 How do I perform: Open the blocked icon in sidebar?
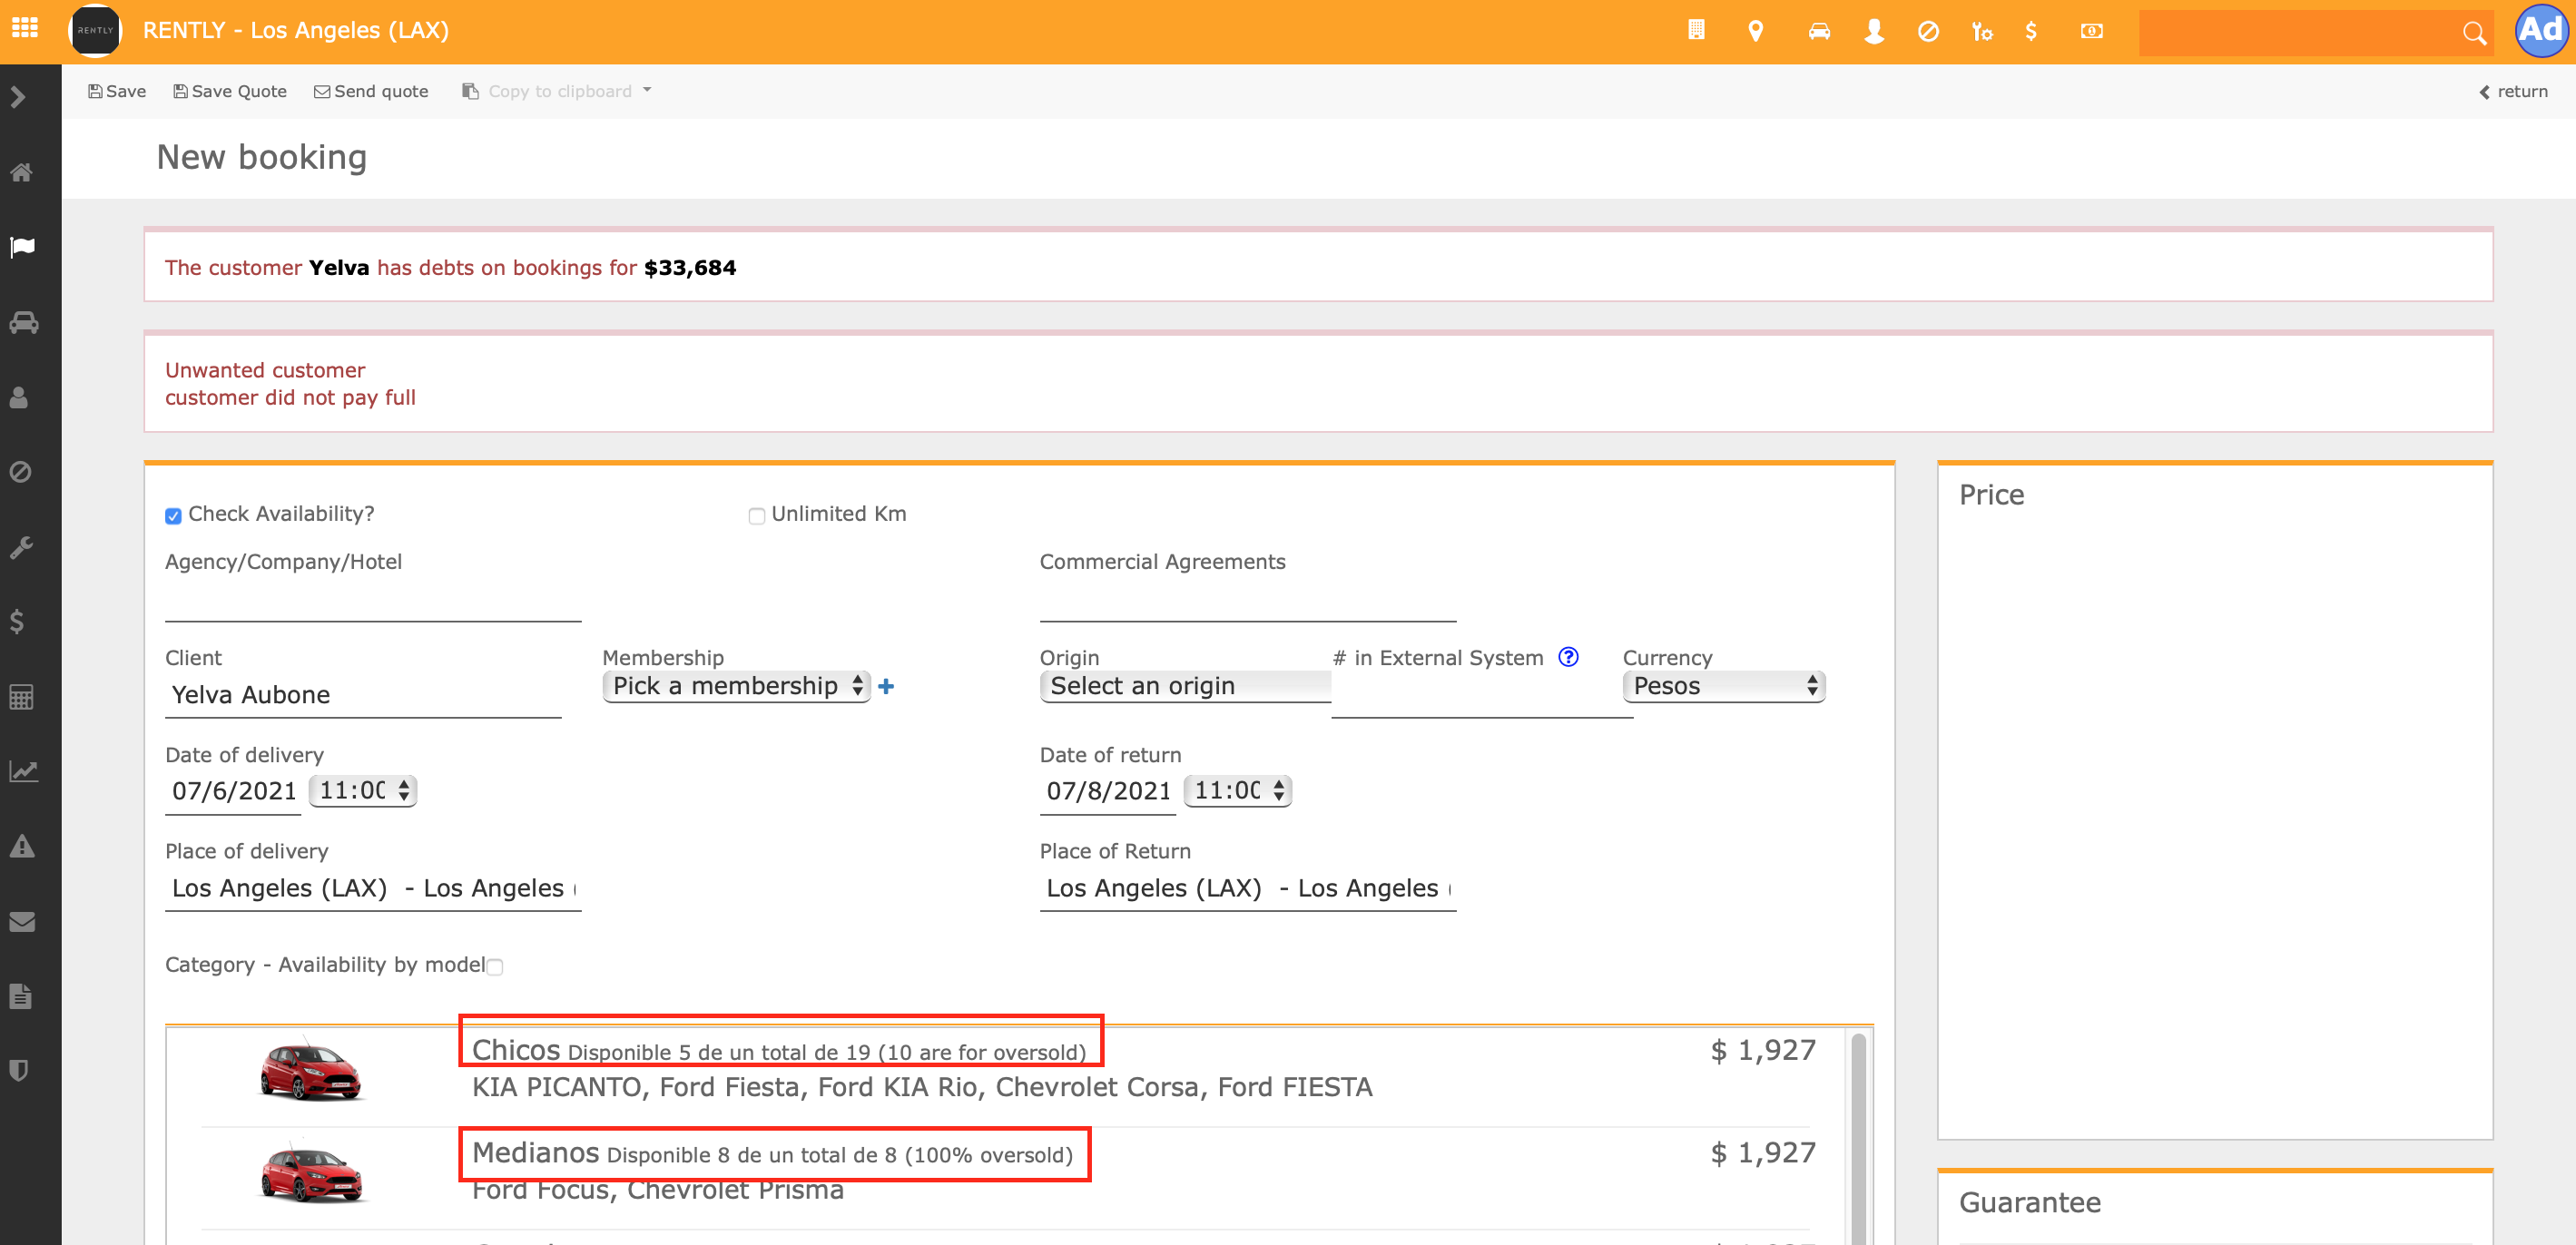coord(20,472)
